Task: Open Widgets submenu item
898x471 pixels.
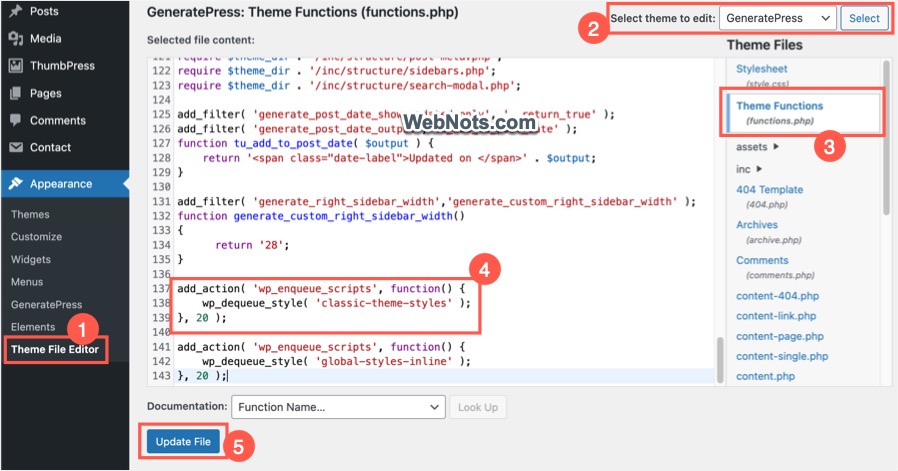Action: (x=31, y=260)
